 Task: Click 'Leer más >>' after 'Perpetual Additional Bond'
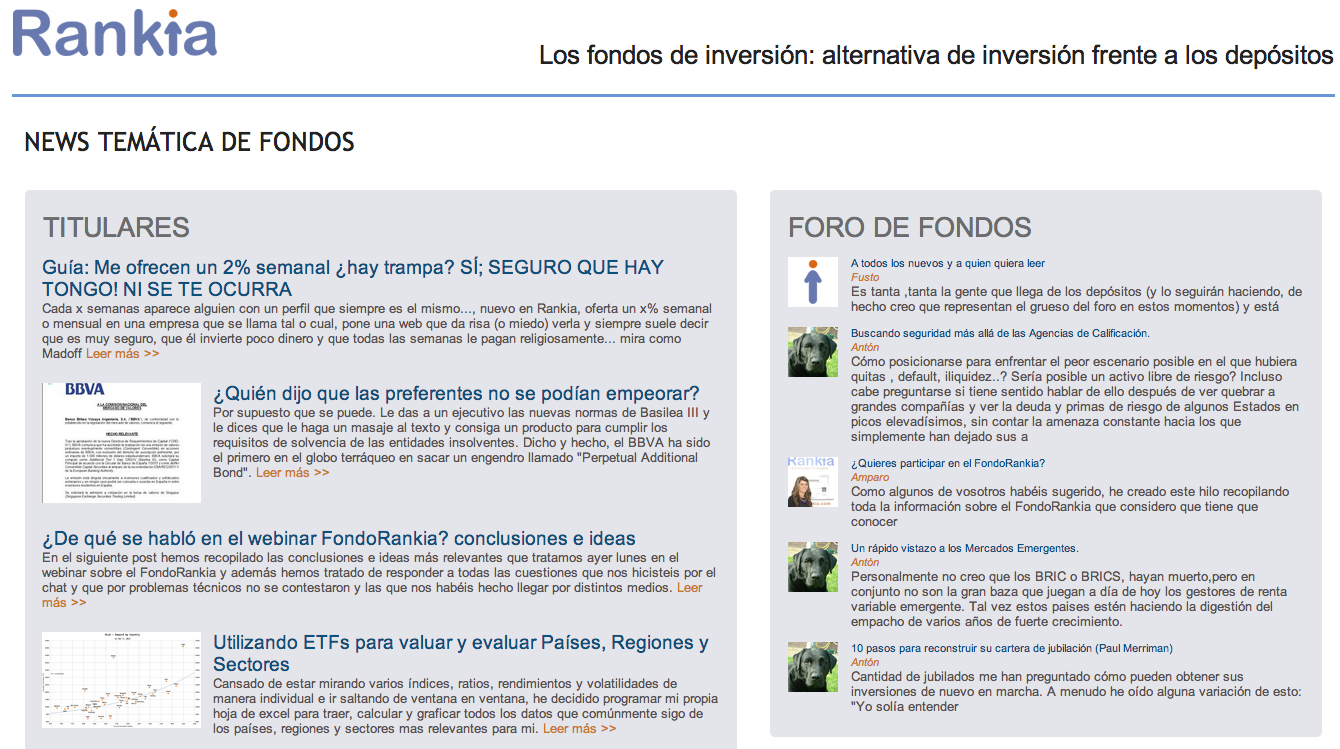[292, 473]
